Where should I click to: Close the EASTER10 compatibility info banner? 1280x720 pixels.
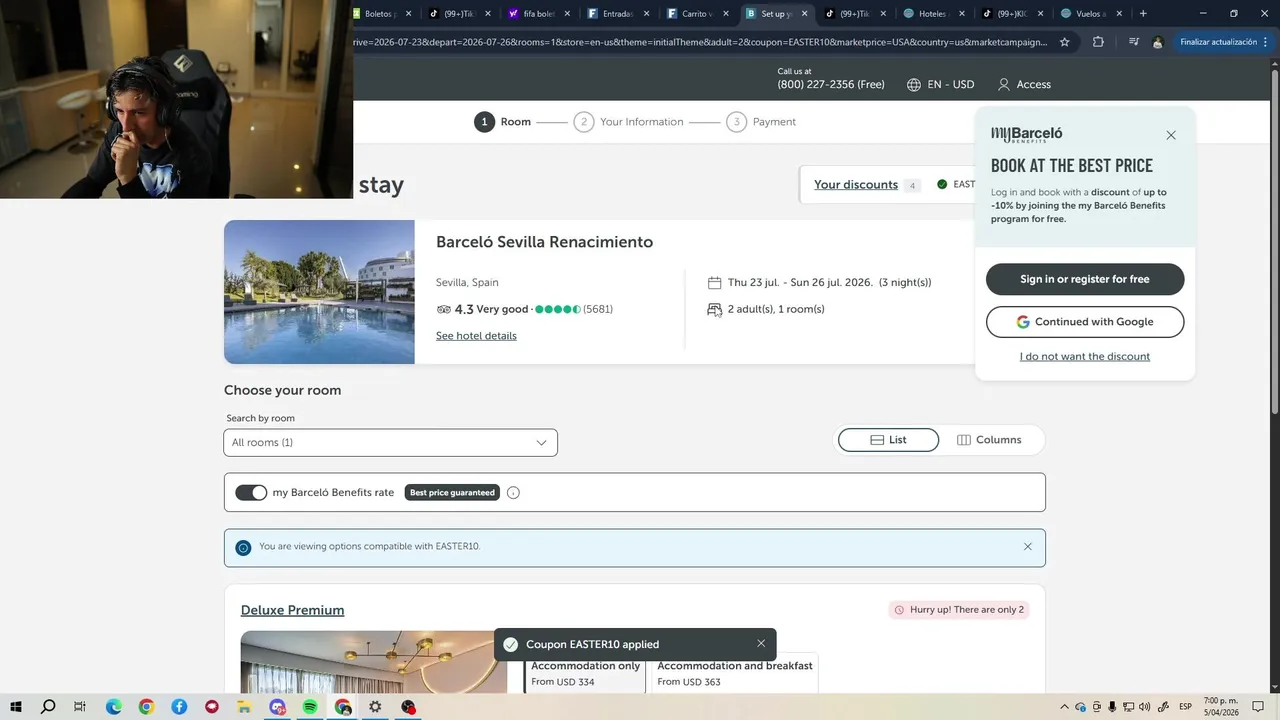(1027, 547)
